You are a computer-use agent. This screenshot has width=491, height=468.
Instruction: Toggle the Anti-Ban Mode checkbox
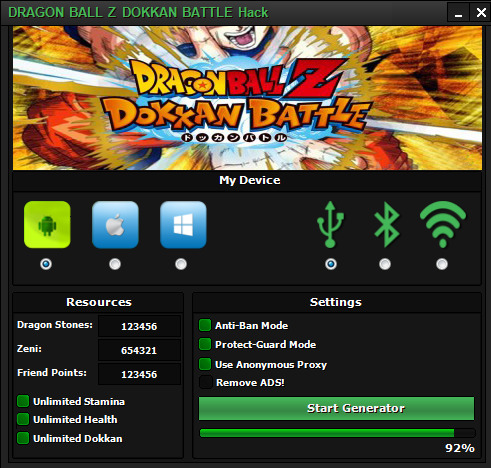click(x=205, y=325)
